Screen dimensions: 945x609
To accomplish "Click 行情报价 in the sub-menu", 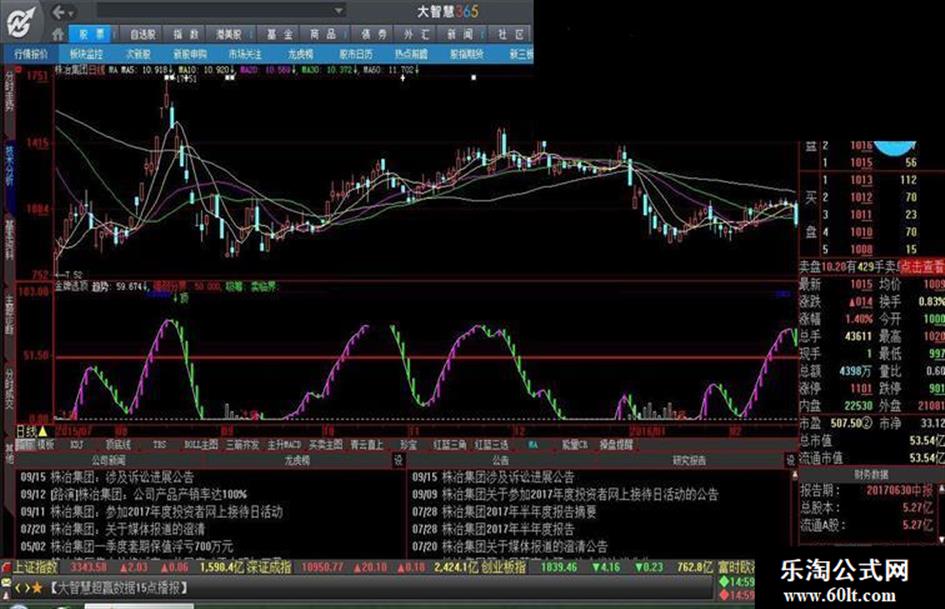I will (x=31, y=54).
